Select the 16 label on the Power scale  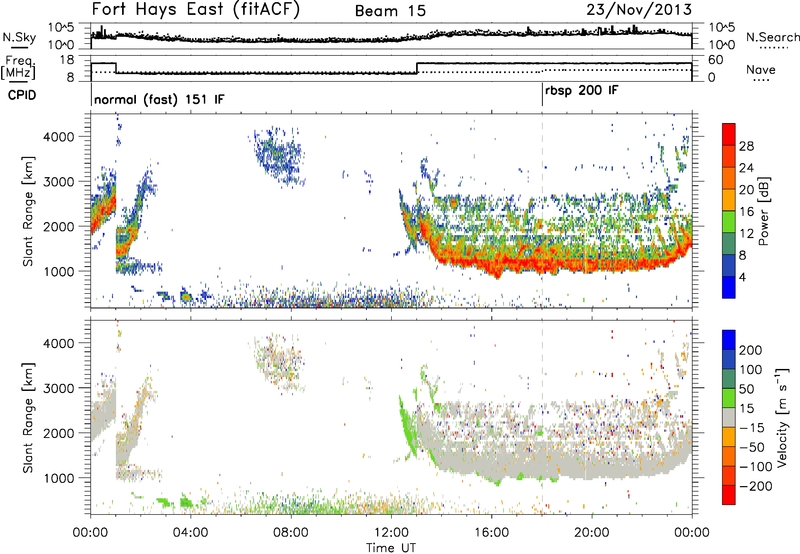coord(746,212)
